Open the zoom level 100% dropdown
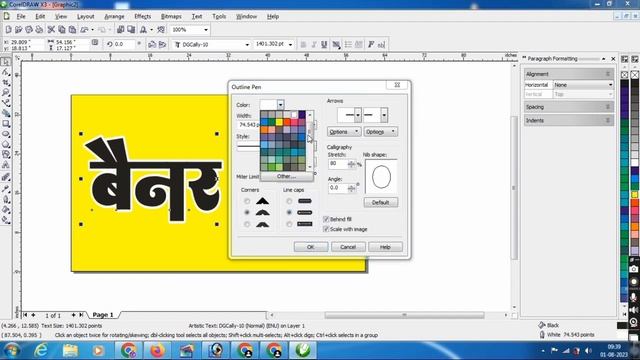 point(206,30)
